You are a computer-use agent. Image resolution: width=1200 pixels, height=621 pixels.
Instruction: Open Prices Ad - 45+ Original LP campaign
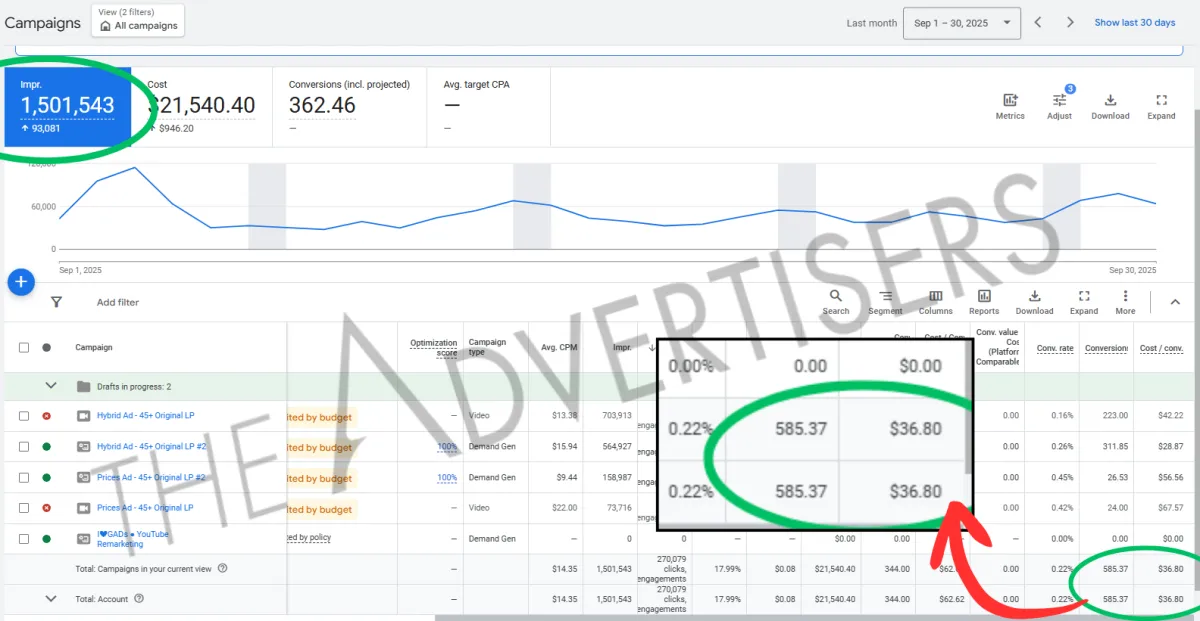(145, 508)
